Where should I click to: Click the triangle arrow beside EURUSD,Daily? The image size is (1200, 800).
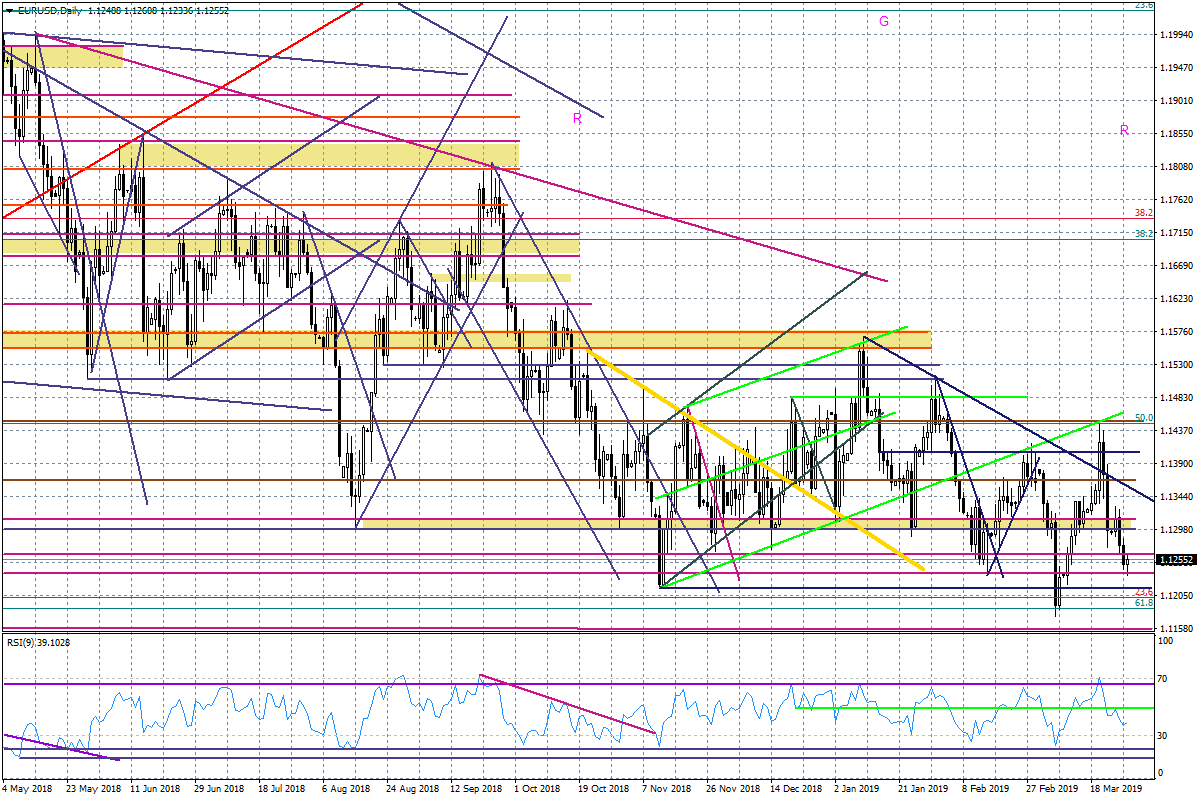[x=9, y=9]
